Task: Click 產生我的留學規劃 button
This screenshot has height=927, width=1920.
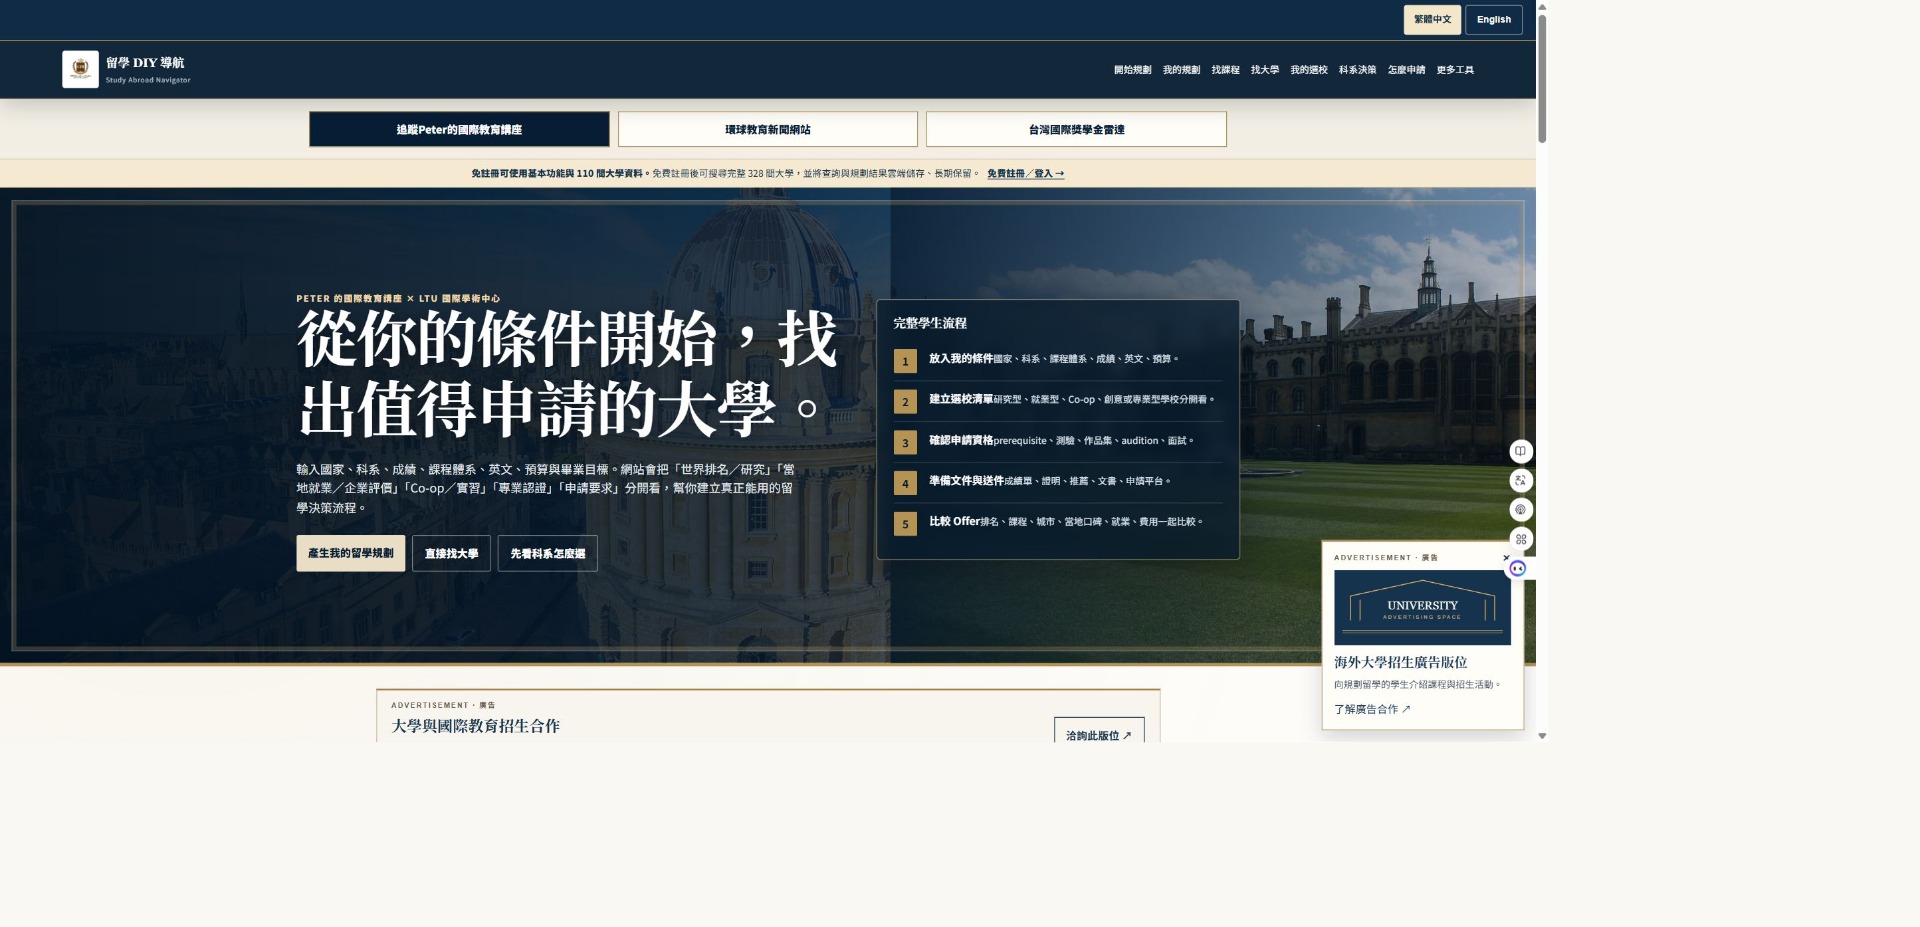Action: (x=351, y=553)
